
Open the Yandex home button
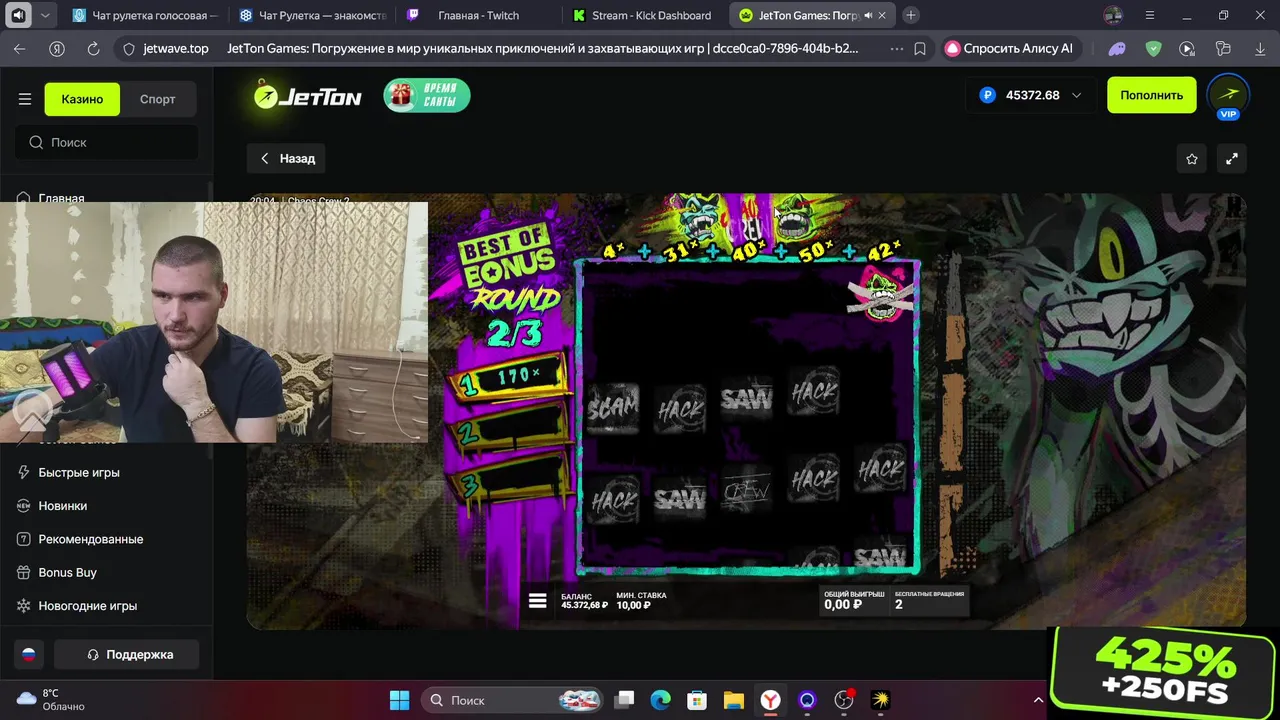tap(57, 48)
